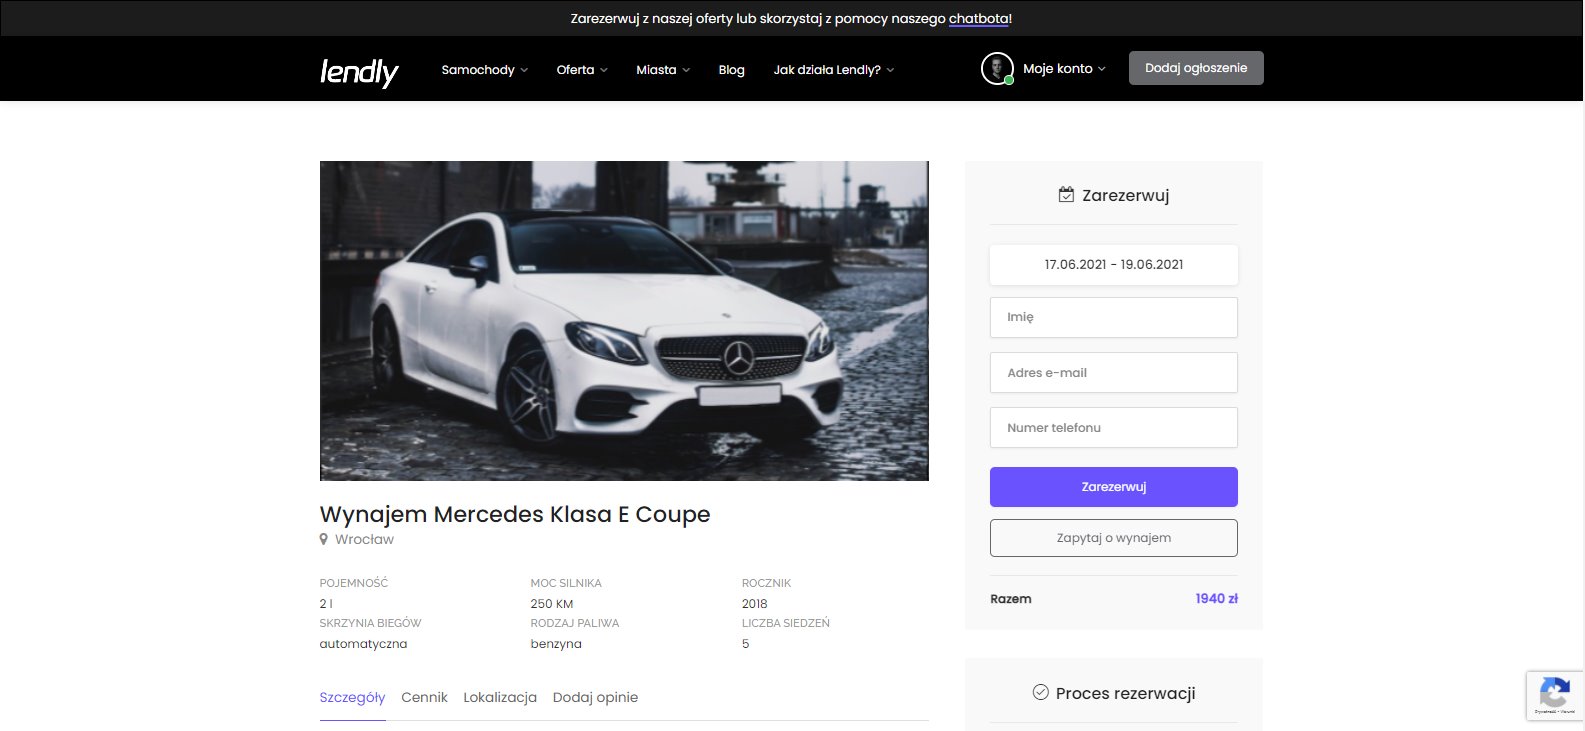Open the Lokalizacja tab
The width and height of the screenshot is (1585, 731).
[500, 697]
